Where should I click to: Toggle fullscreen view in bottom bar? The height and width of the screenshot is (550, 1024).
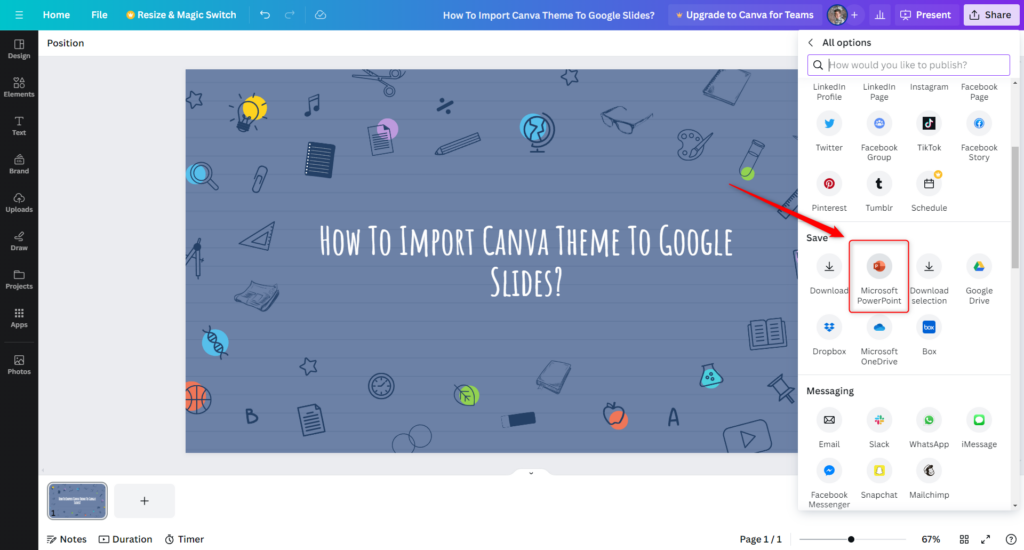click(x=986, y=539)
